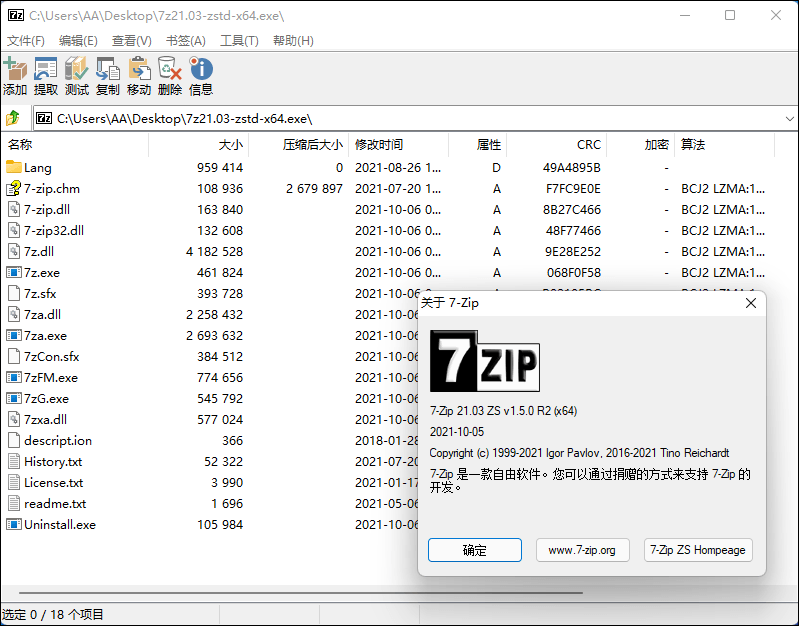Viewport: 799px width, 626px height.
Task: Expand the address path dropdown arrow
Action: 789,118
